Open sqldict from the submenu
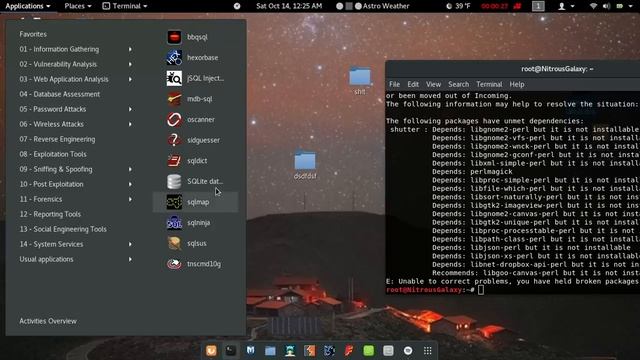Screen dimensions: 640x360 [x=195, y=161]
